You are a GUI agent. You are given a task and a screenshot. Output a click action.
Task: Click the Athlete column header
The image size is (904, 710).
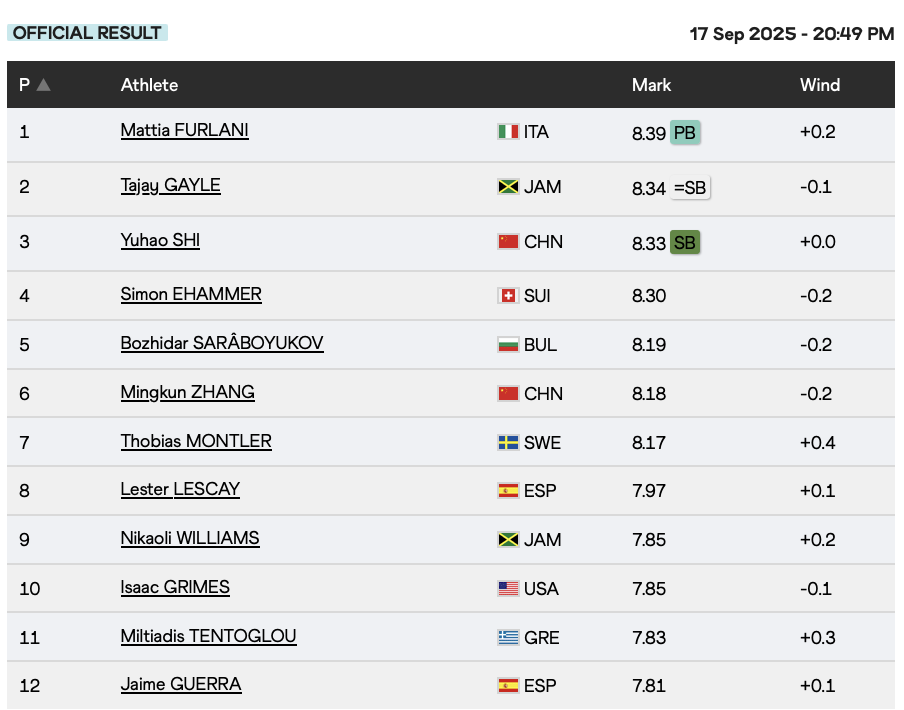click(x=149, y=85)
